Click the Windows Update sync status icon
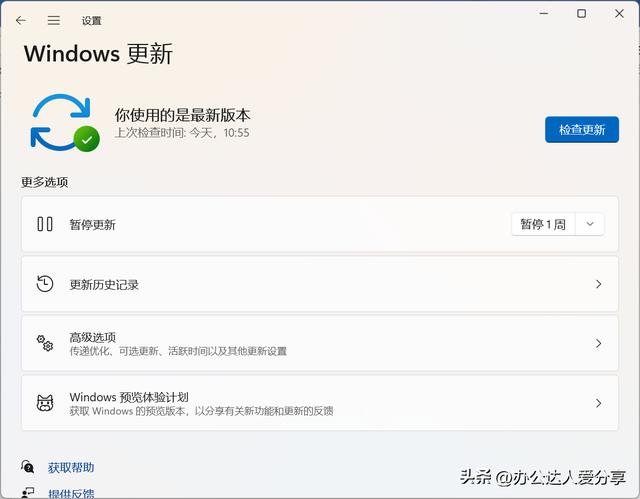This screenshot has height=499, width=640. click(64, 123)
